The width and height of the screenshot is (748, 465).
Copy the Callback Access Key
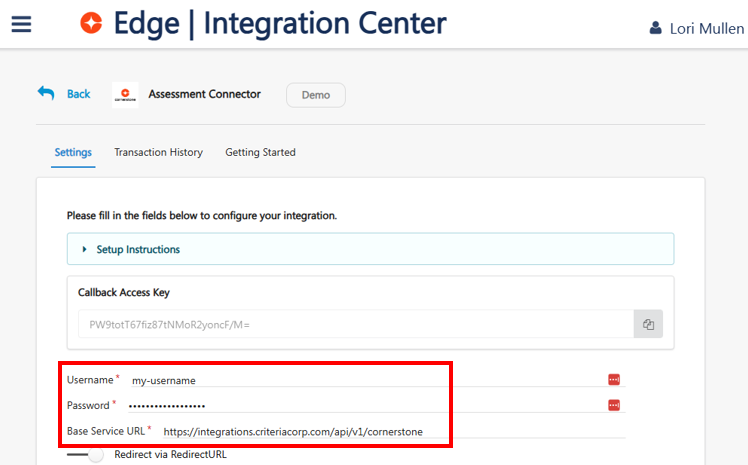click(x=648, y=324)
